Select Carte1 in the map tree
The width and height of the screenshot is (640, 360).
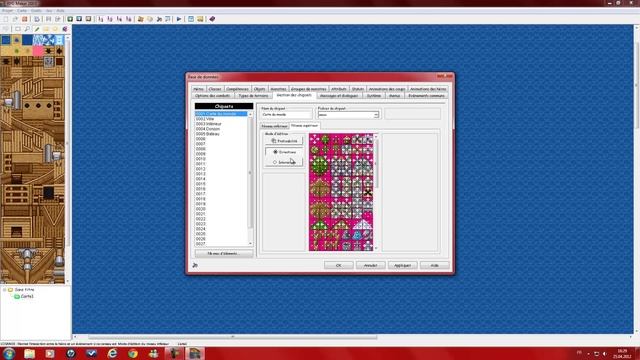(x=27, y=296)
